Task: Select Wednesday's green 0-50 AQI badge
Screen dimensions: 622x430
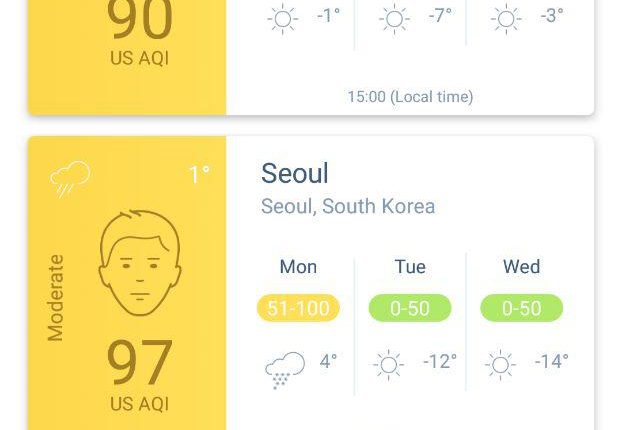Action: 522,308
